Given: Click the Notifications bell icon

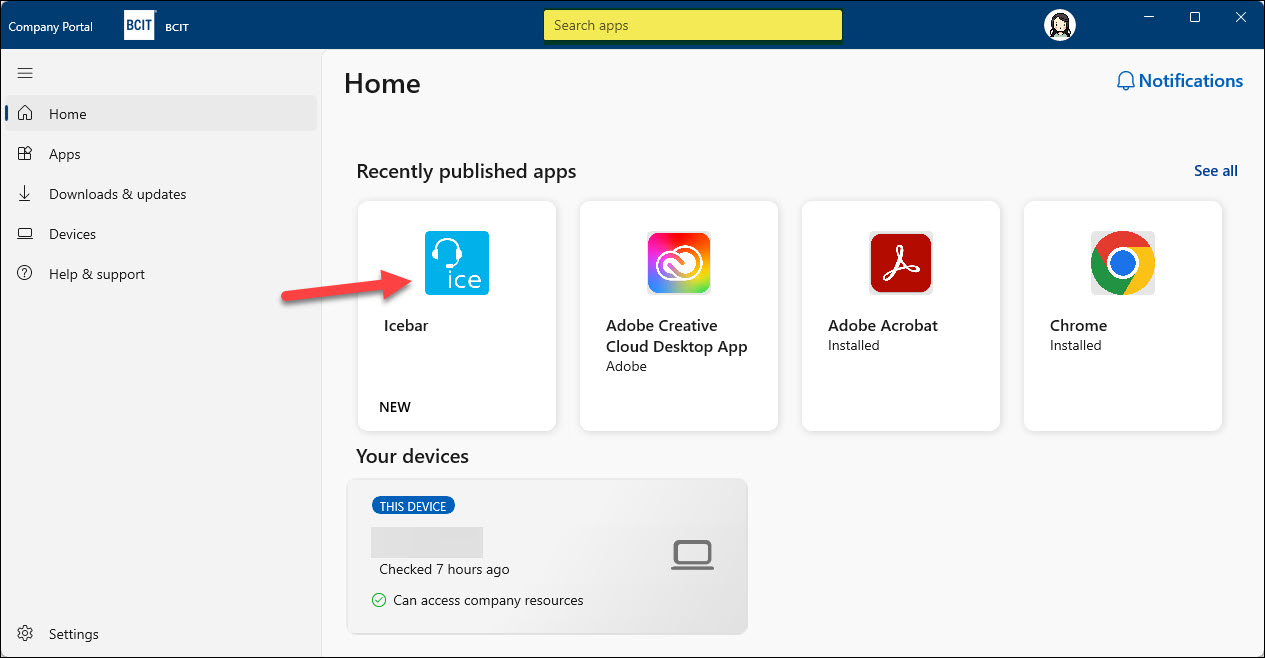Looking at the screenshot, I should point(1125,80).
